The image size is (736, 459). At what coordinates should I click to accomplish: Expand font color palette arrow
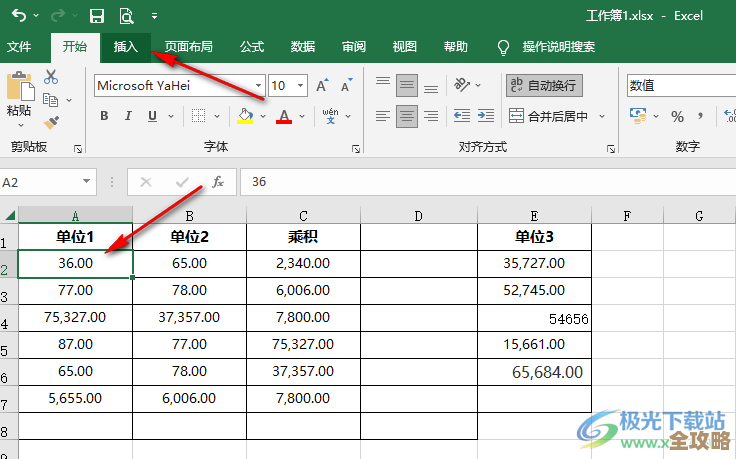click(x=302, y=116)
